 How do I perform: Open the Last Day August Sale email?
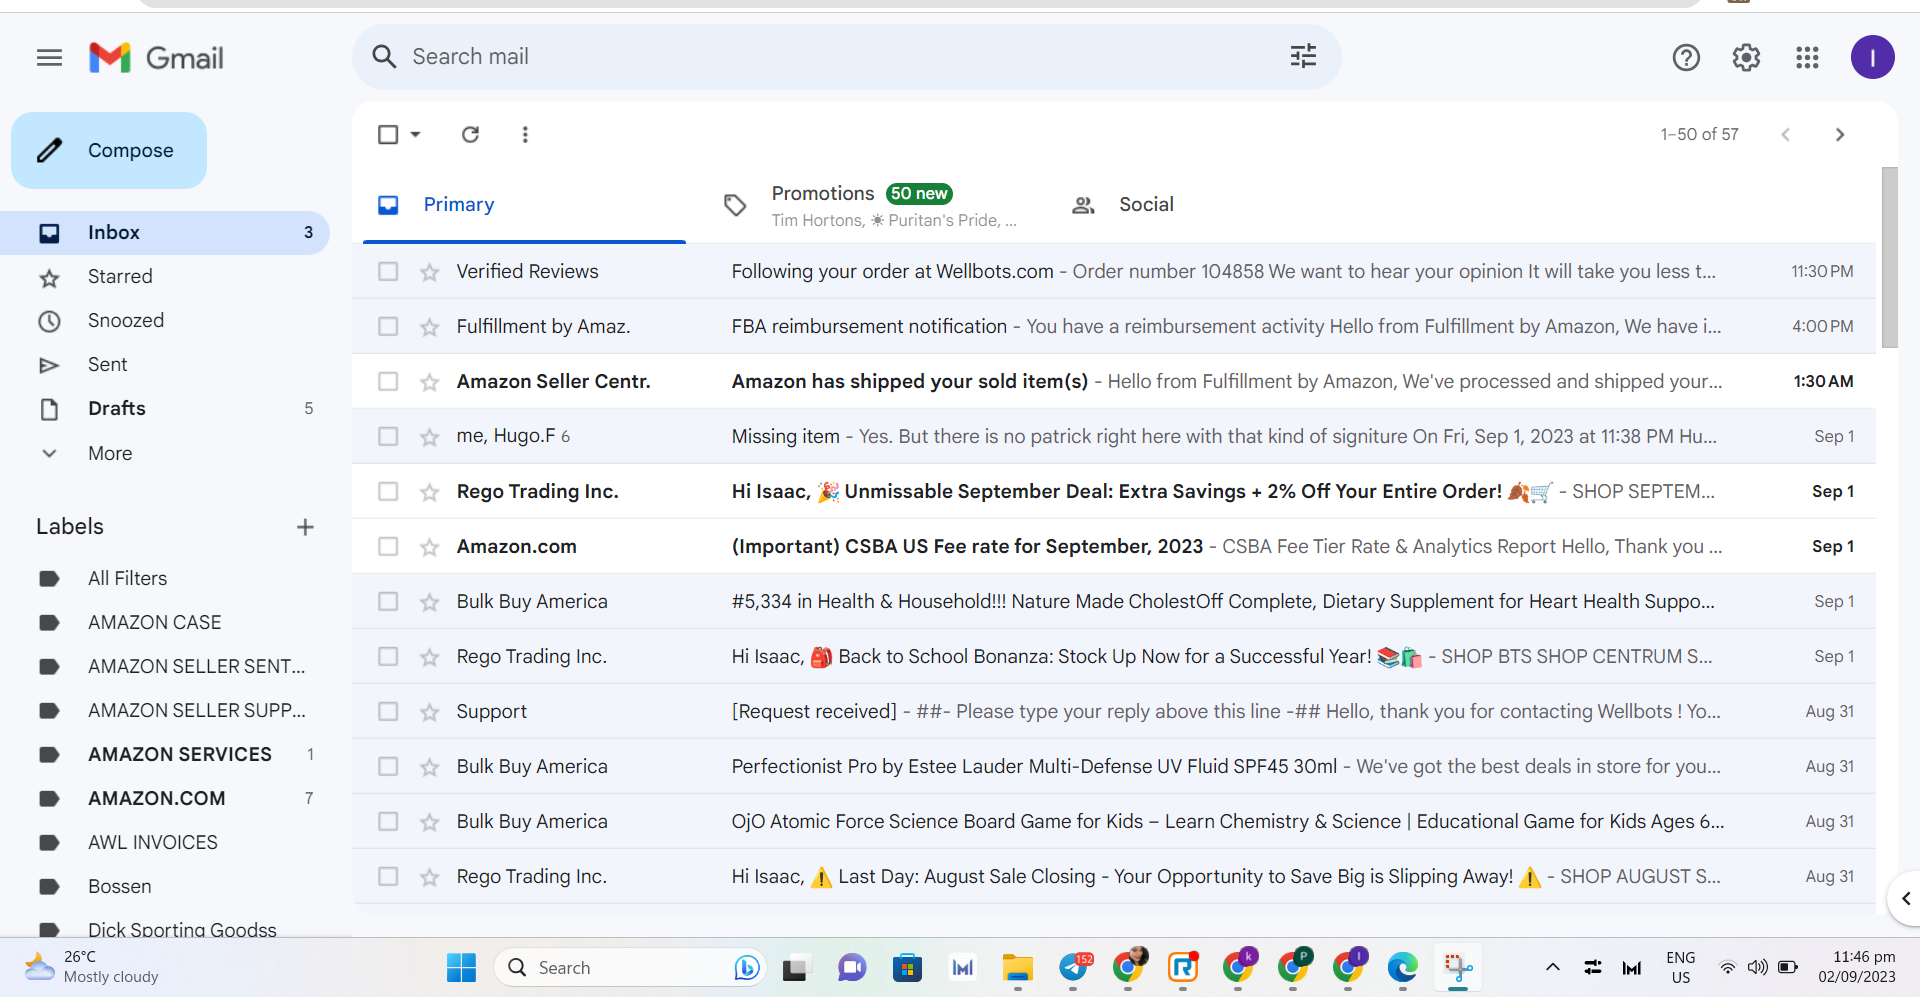coord(1114,877)
